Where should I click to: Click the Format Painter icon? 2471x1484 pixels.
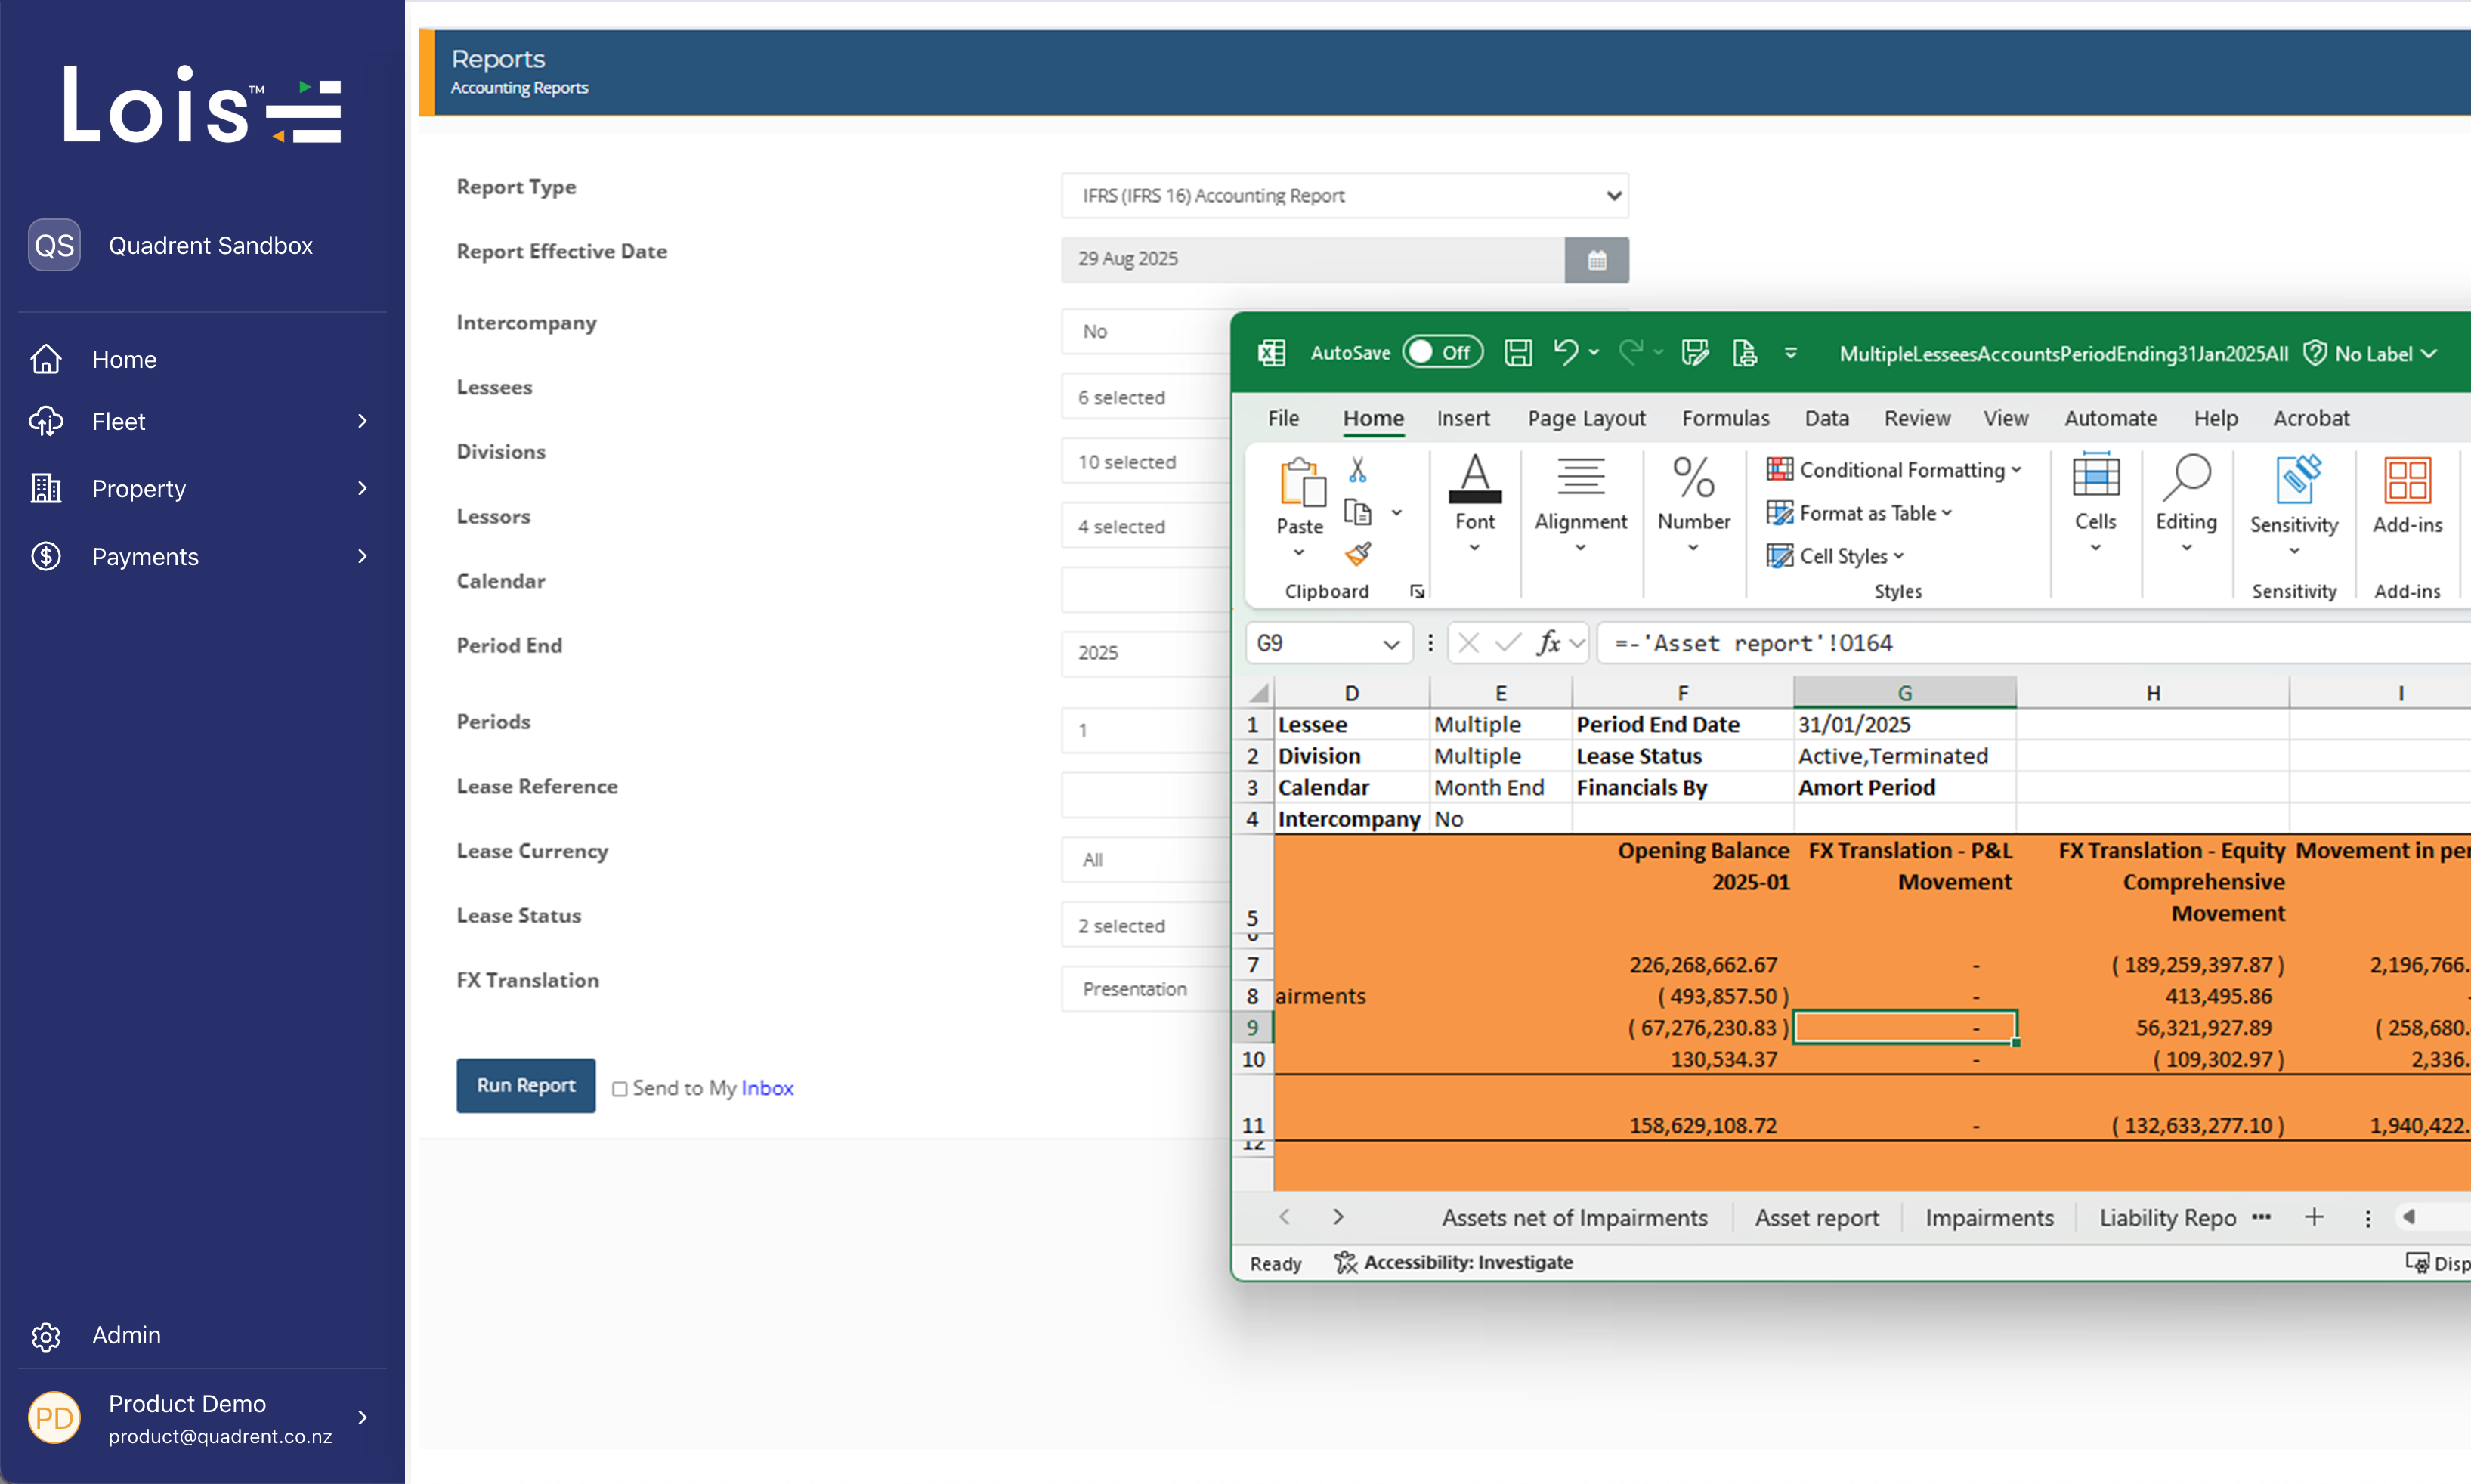(x=1358, y=554)
